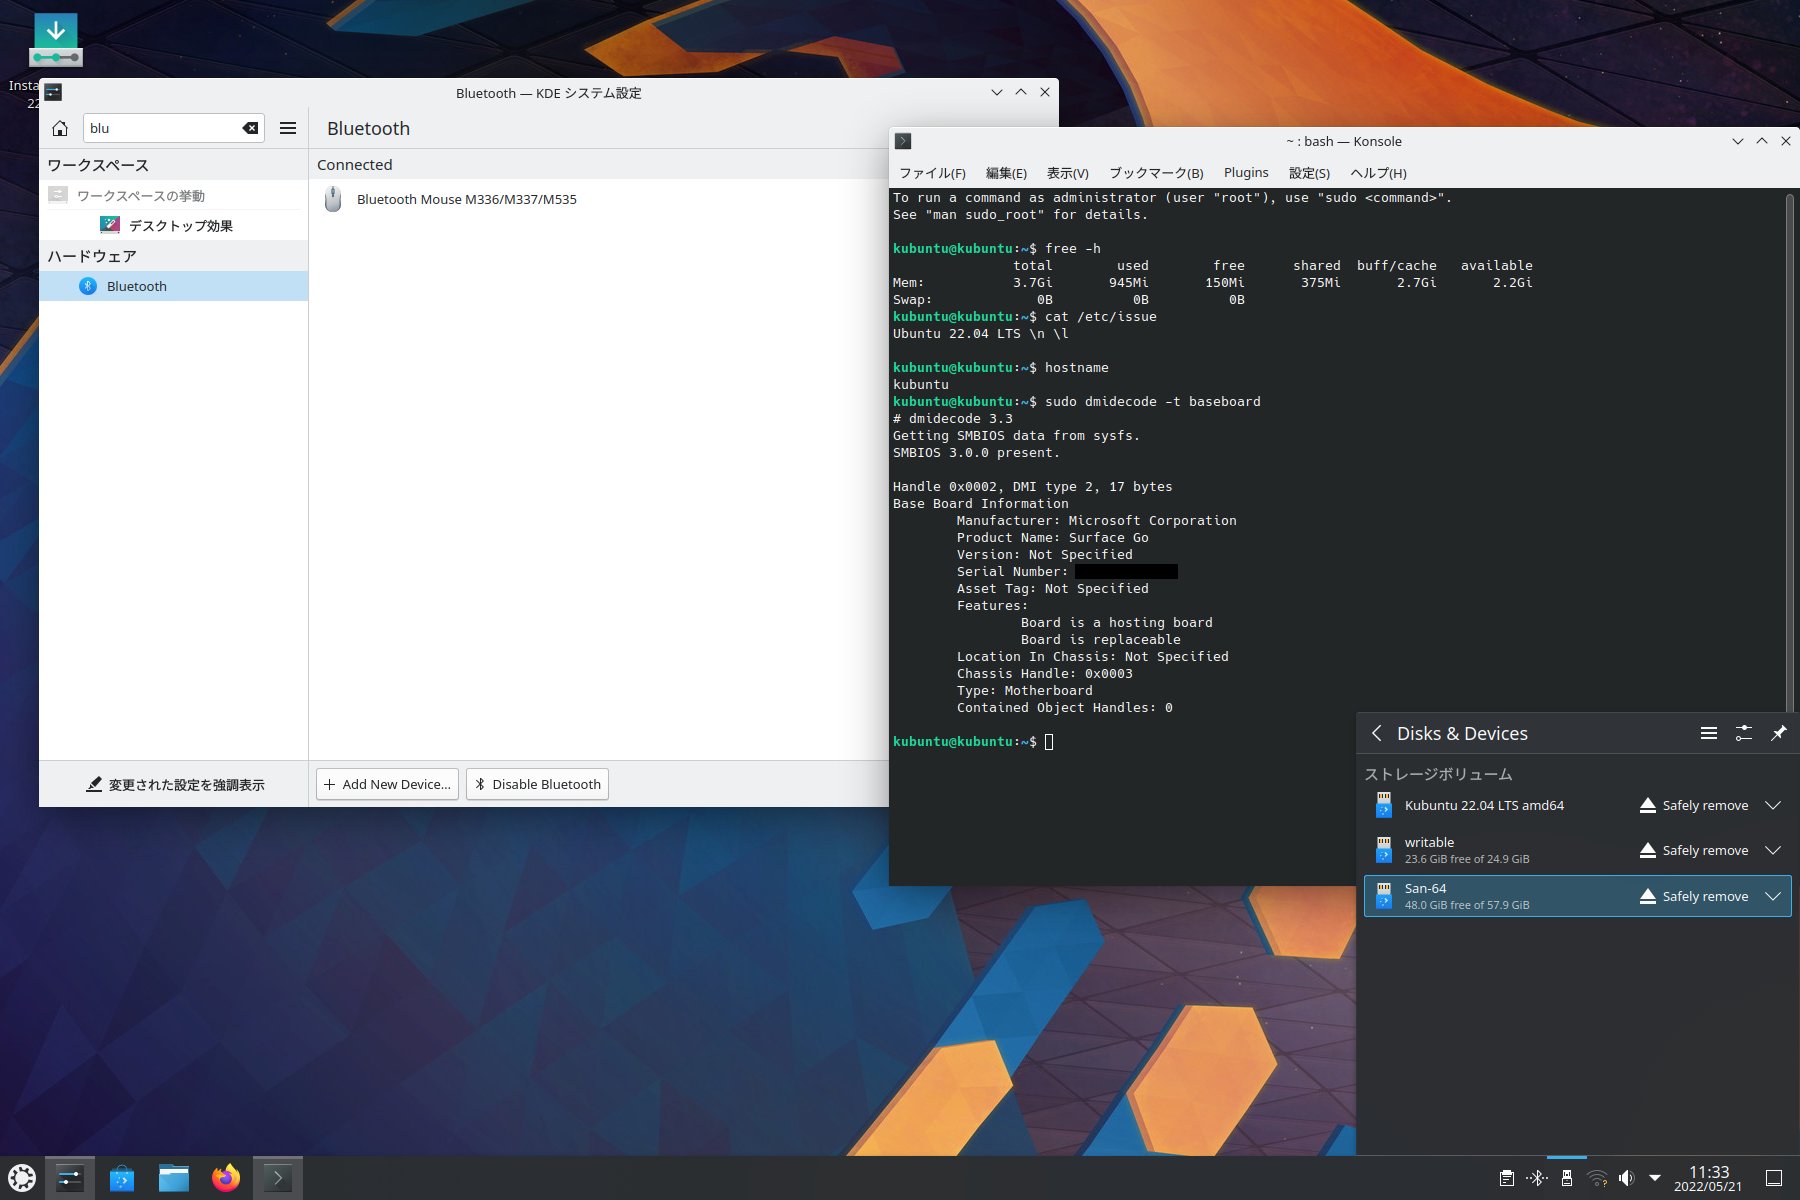Click the Add New Device button
This screenshot has height=1200, width=1800.
(388, 784)
